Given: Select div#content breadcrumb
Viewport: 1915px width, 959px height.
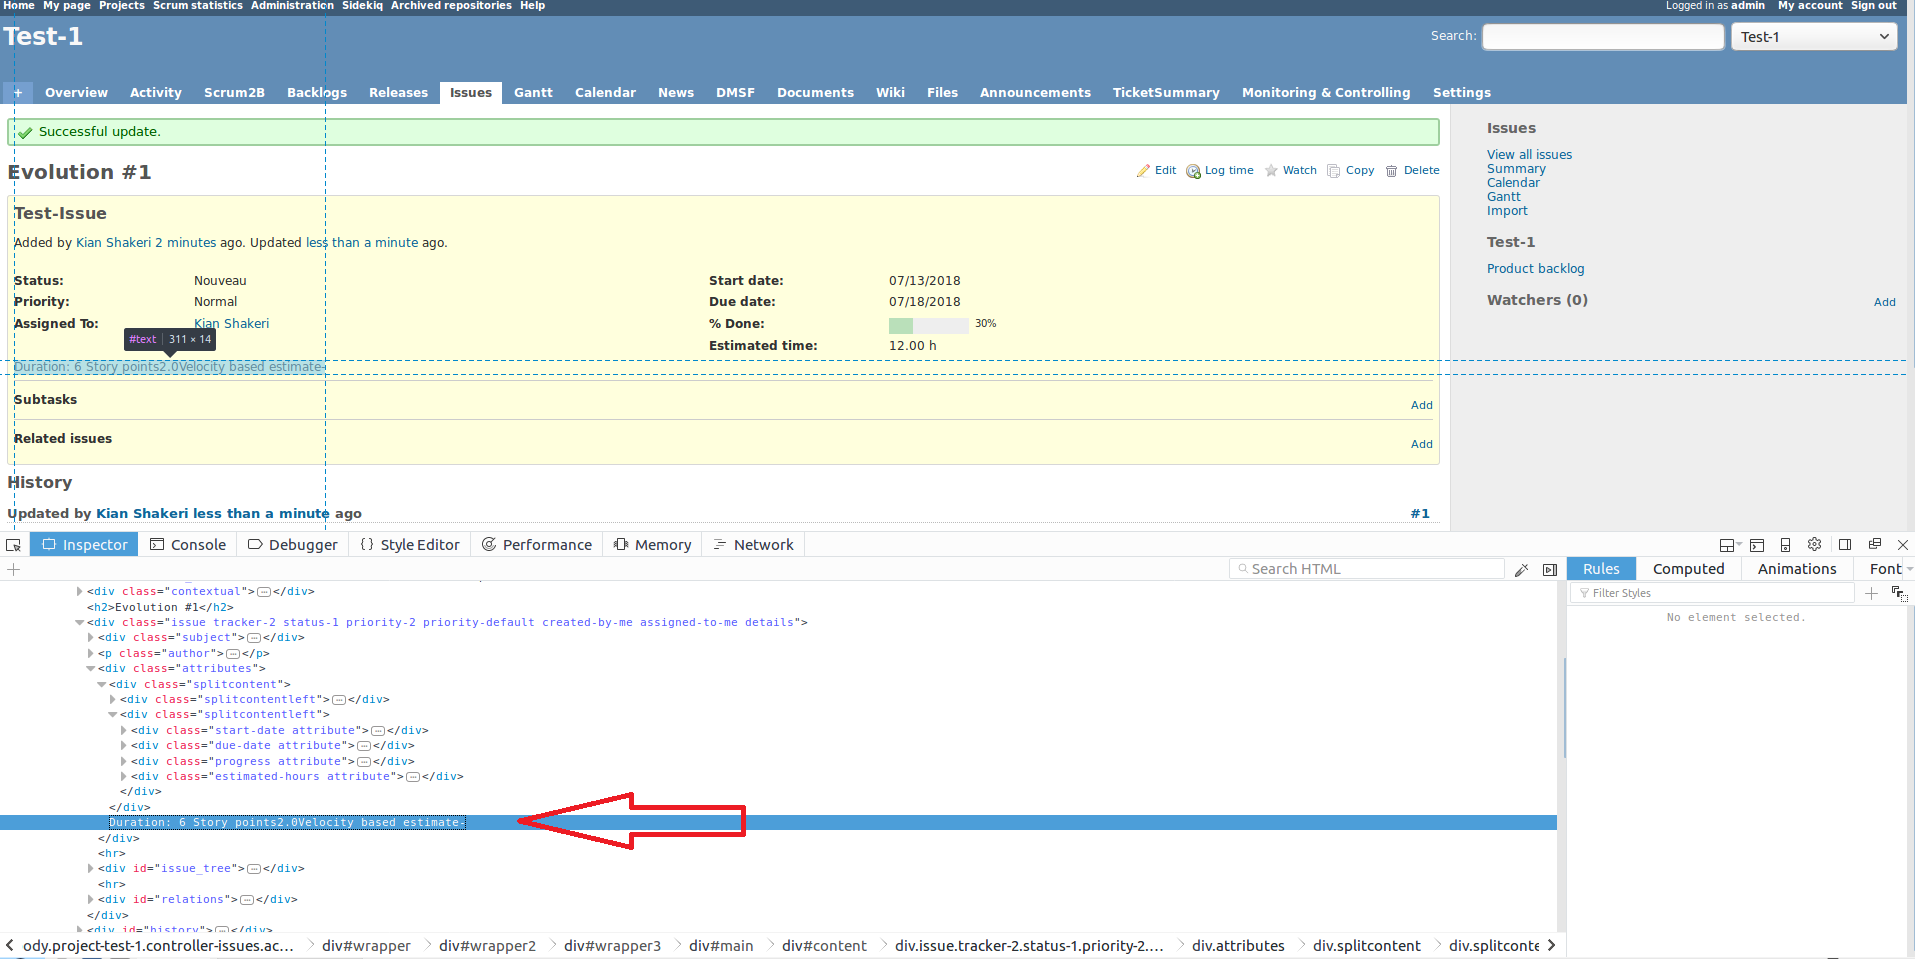Looking at the screenshot, I should click(x=824, y=946).
